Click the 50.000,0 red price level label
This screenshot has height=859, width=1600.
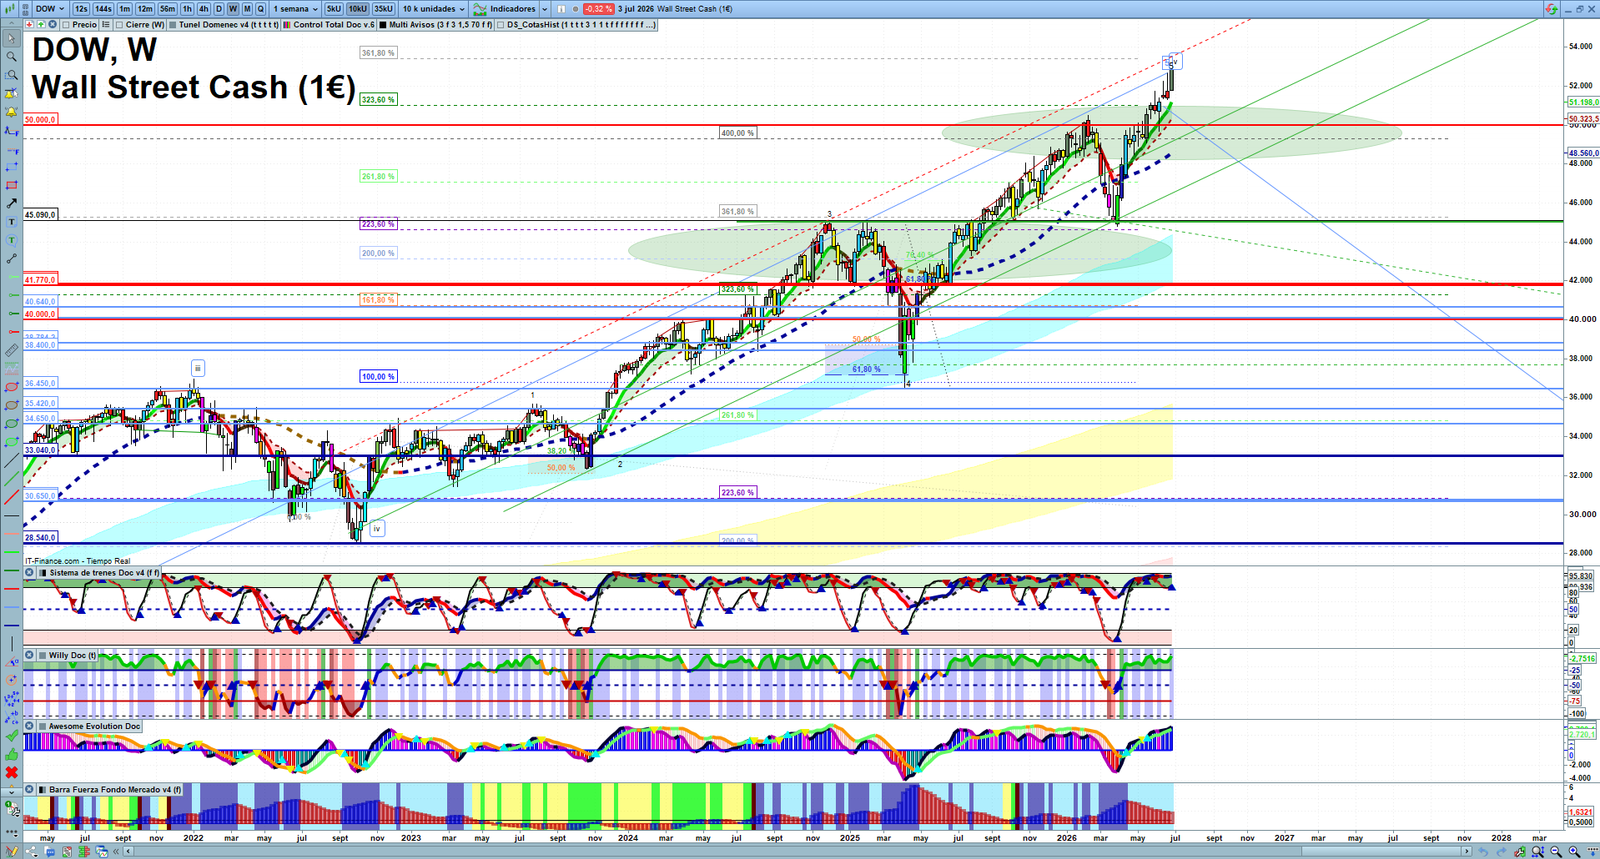[x=40, y=119]
